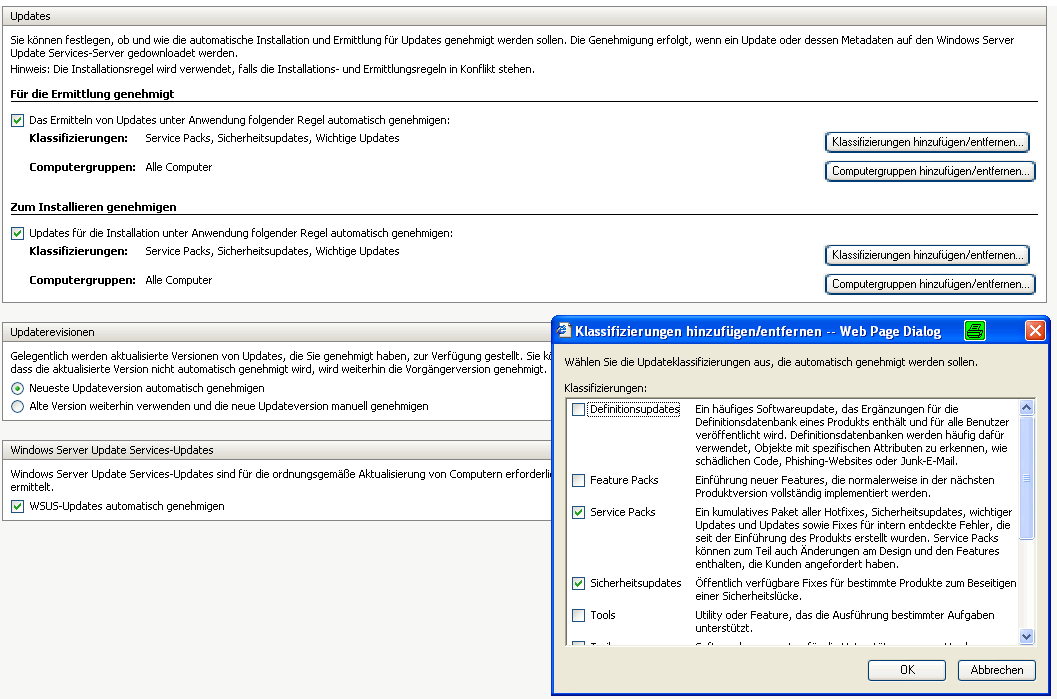Click 'Alle Computer' under Installieren section
The image size is (1057, 699).
(179, 280)
